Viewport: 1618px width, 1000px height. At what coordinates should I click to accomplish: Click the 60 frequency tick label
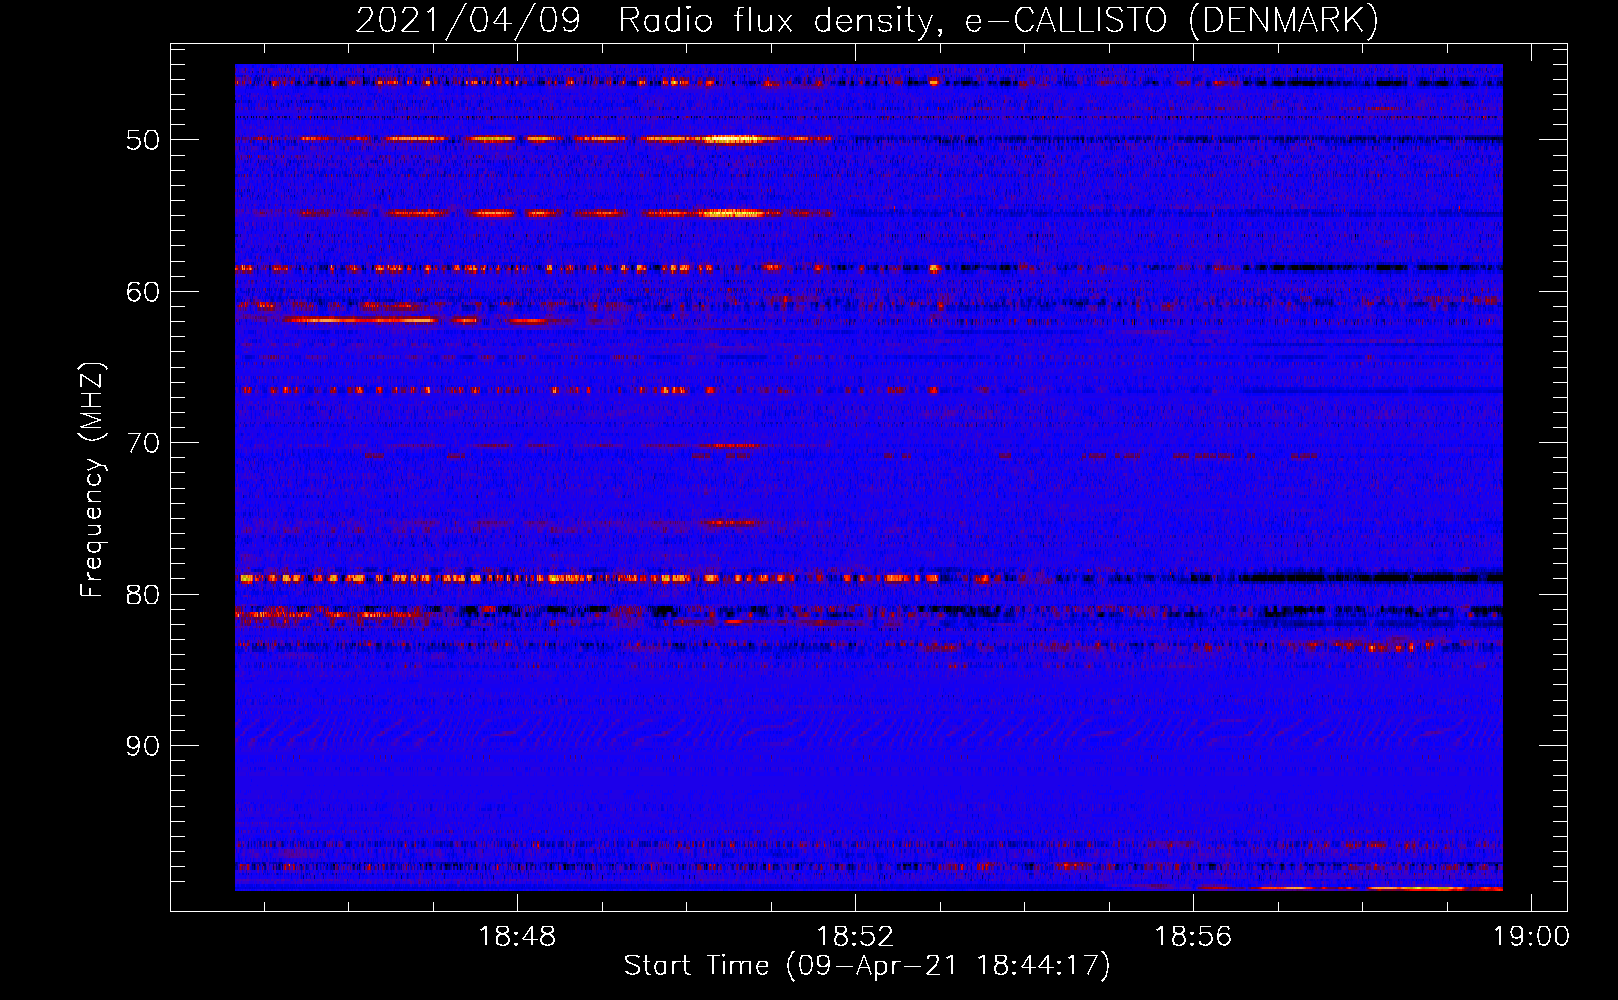pyautogui.click(x=143, y=292)
